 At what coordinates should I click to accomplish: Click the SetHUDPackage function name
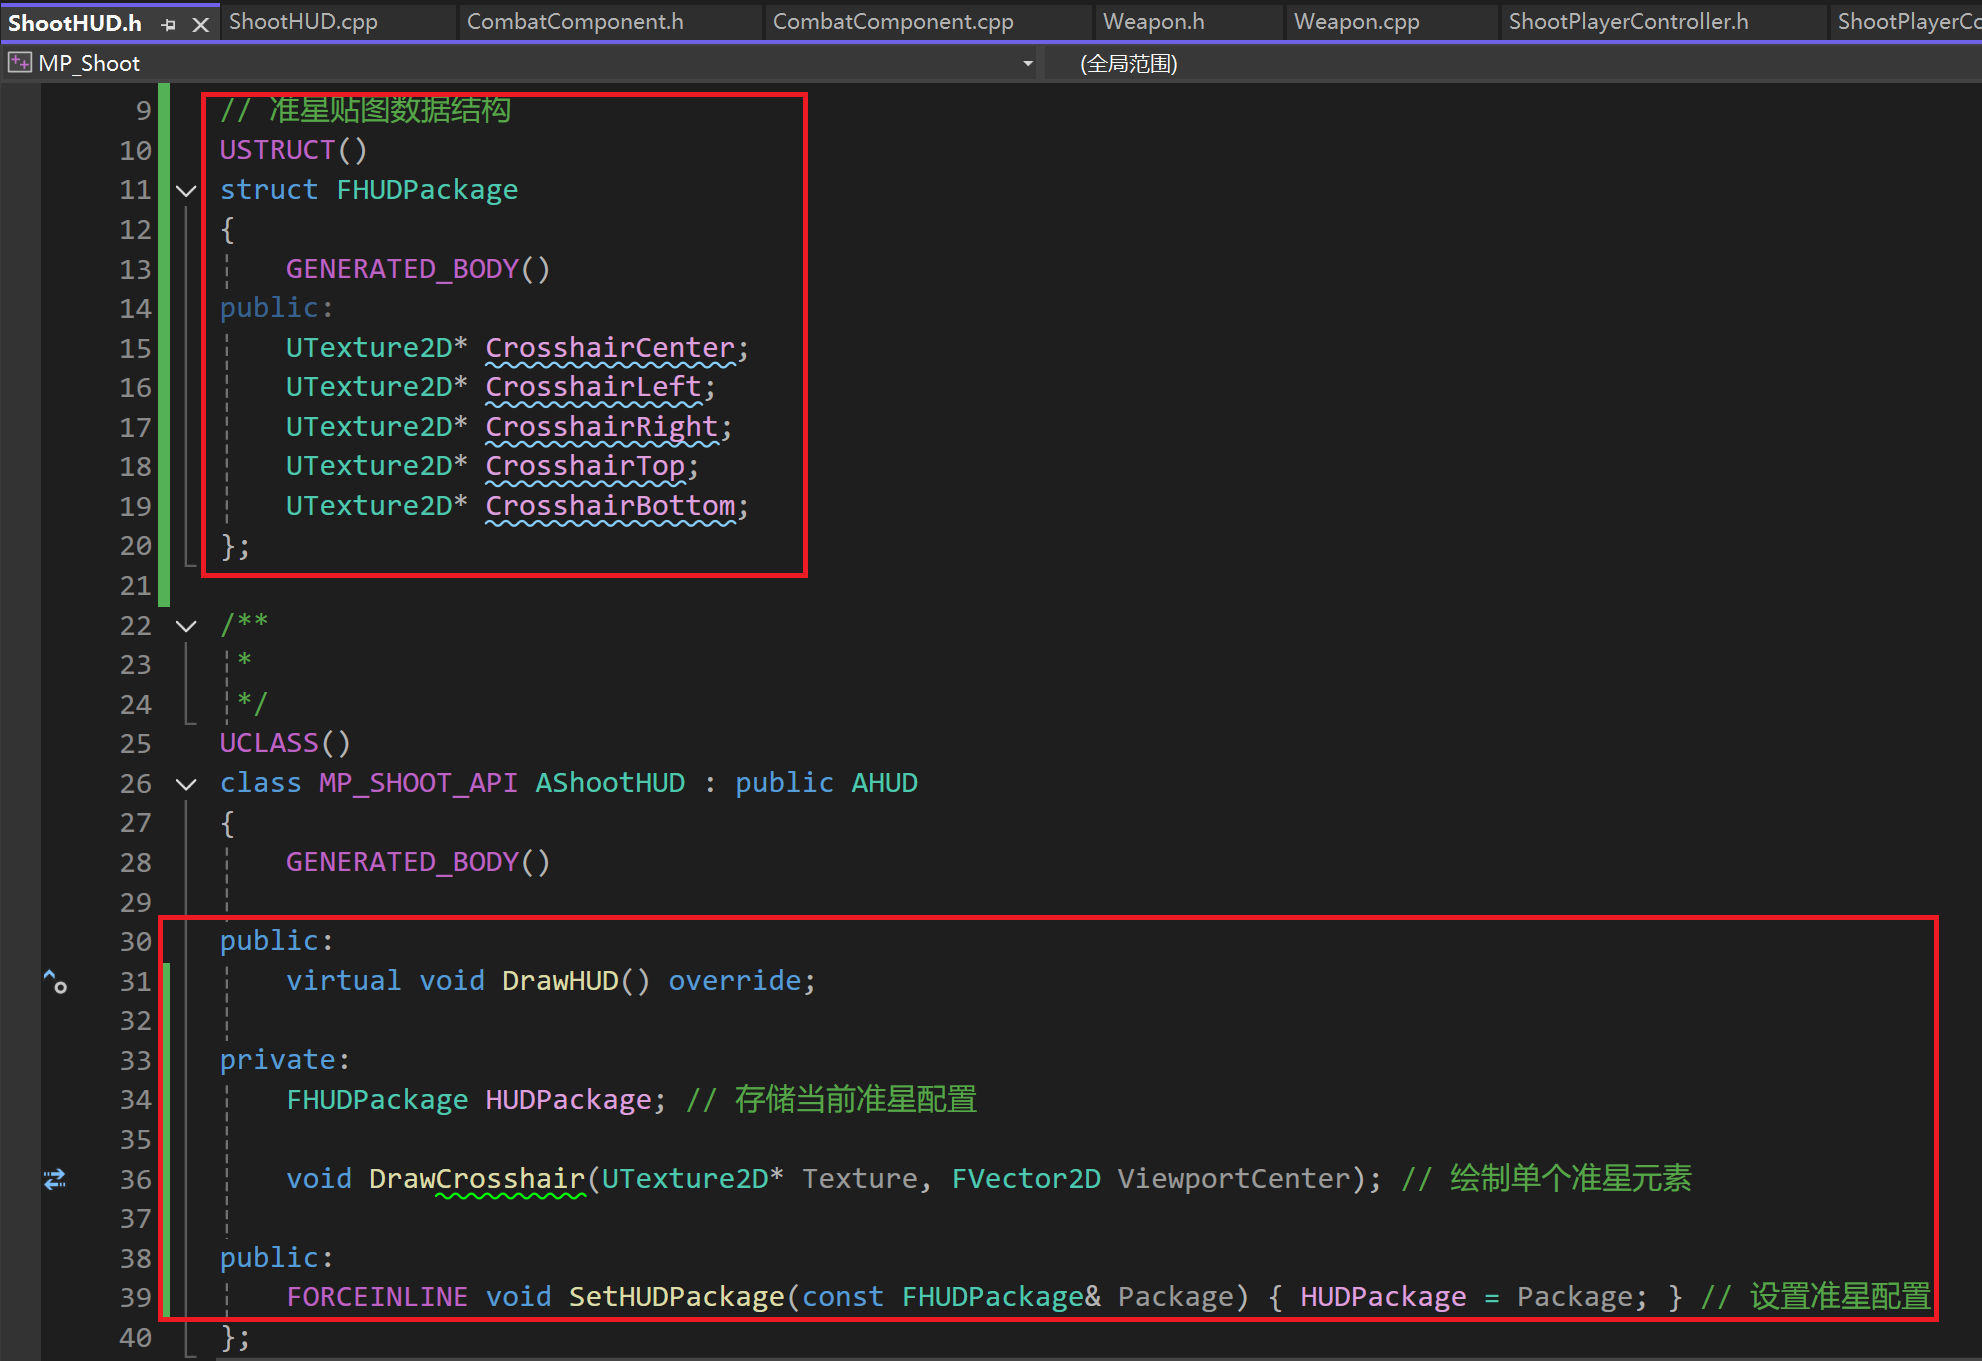coord(676,1297)
